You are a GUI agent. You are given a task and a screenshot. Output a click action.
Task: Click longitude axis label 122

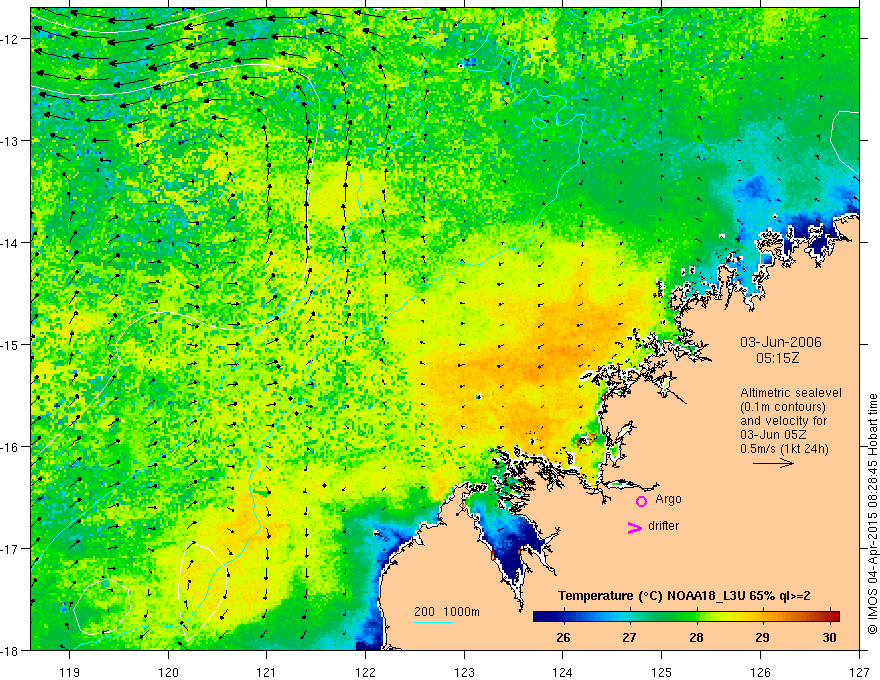pos(365,672)
